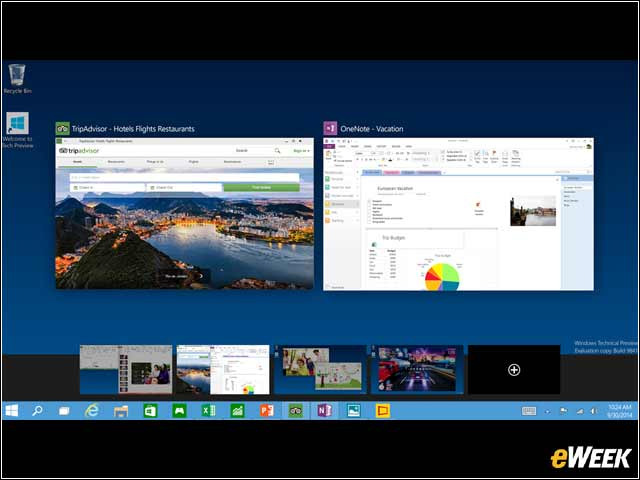Open the volume speaker tray icon
640x480 pixels.
coord(594,411)
